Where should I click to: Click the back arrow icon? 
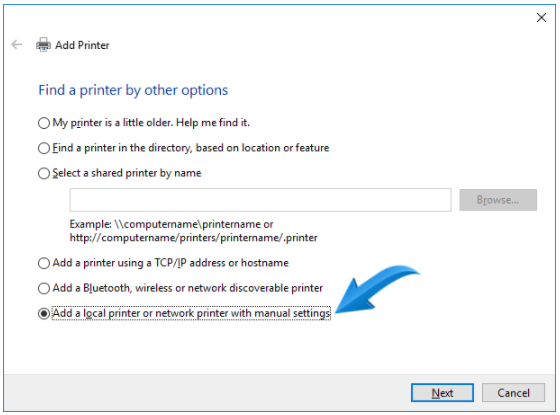16,45
